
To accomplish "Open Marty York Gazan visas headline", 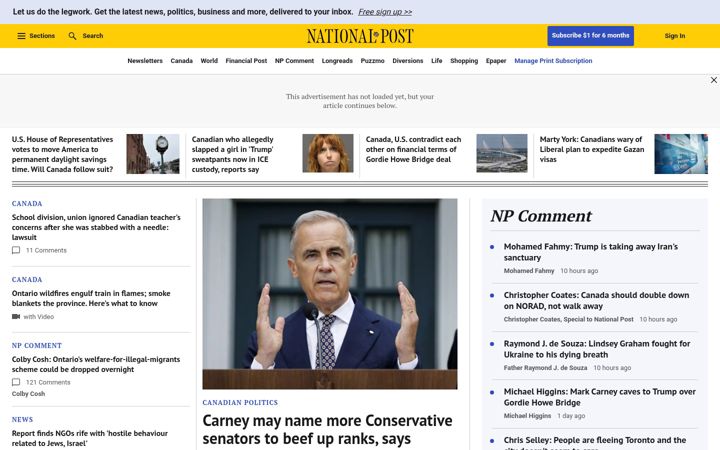I will (591, 149).
